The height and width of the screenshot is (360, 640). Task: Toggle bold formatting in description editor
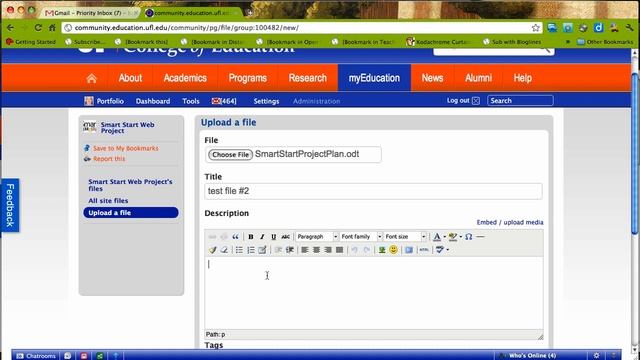click(251, 237)
